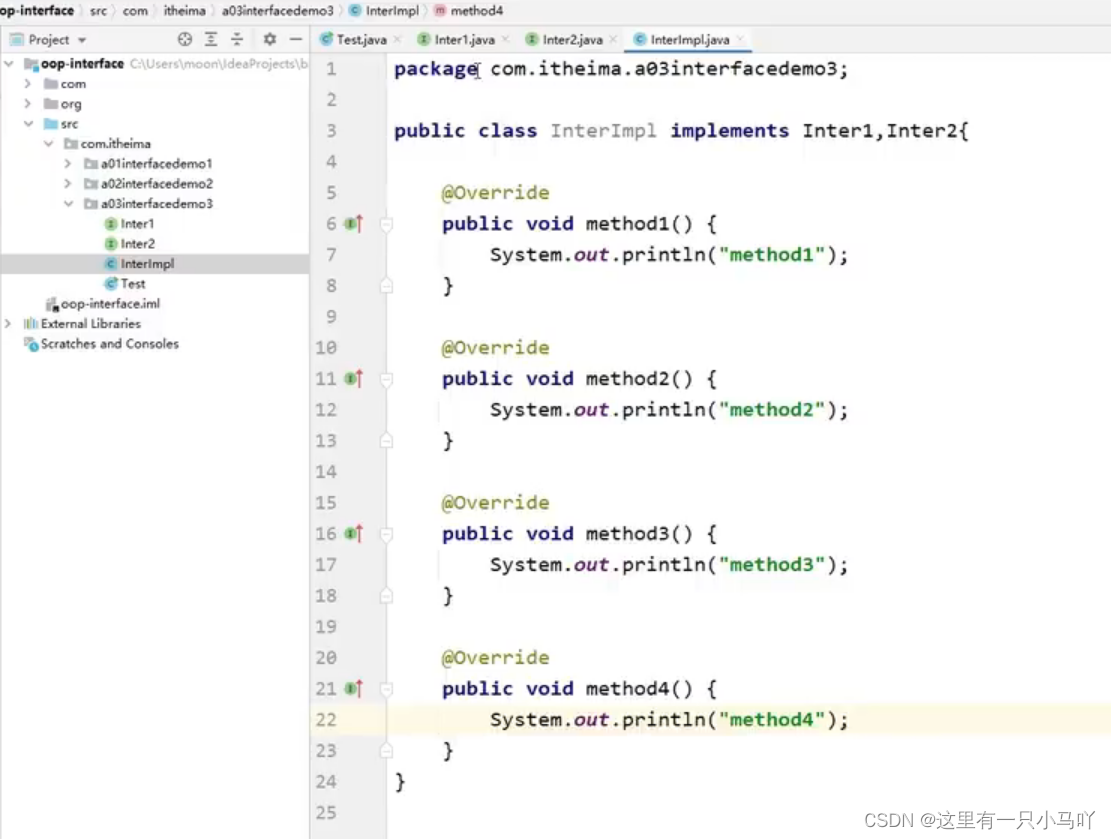The image size is (1111, 839).
Task: Click the External Libraries icon
Action: point(30,324)
